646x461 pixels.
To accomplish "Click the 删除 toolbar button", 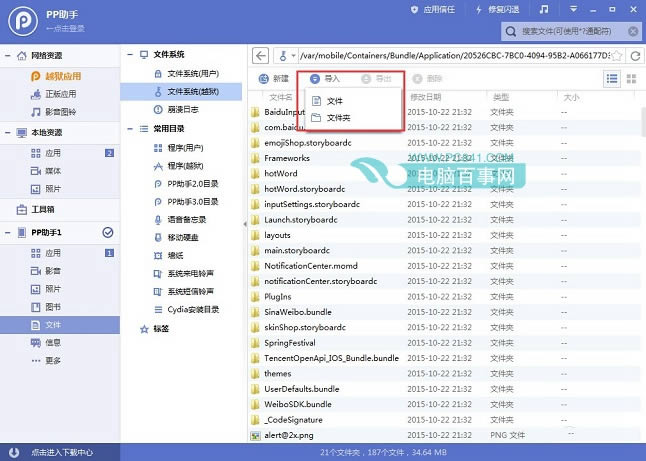I will coord(427,79).
